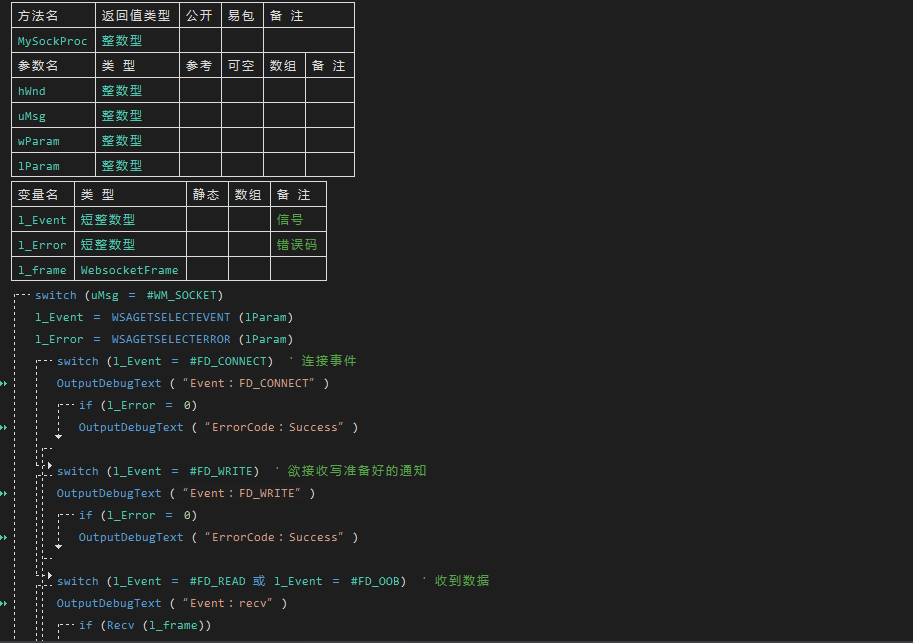Click flow arrow before FD_READ switch statement

click(49, 576)
